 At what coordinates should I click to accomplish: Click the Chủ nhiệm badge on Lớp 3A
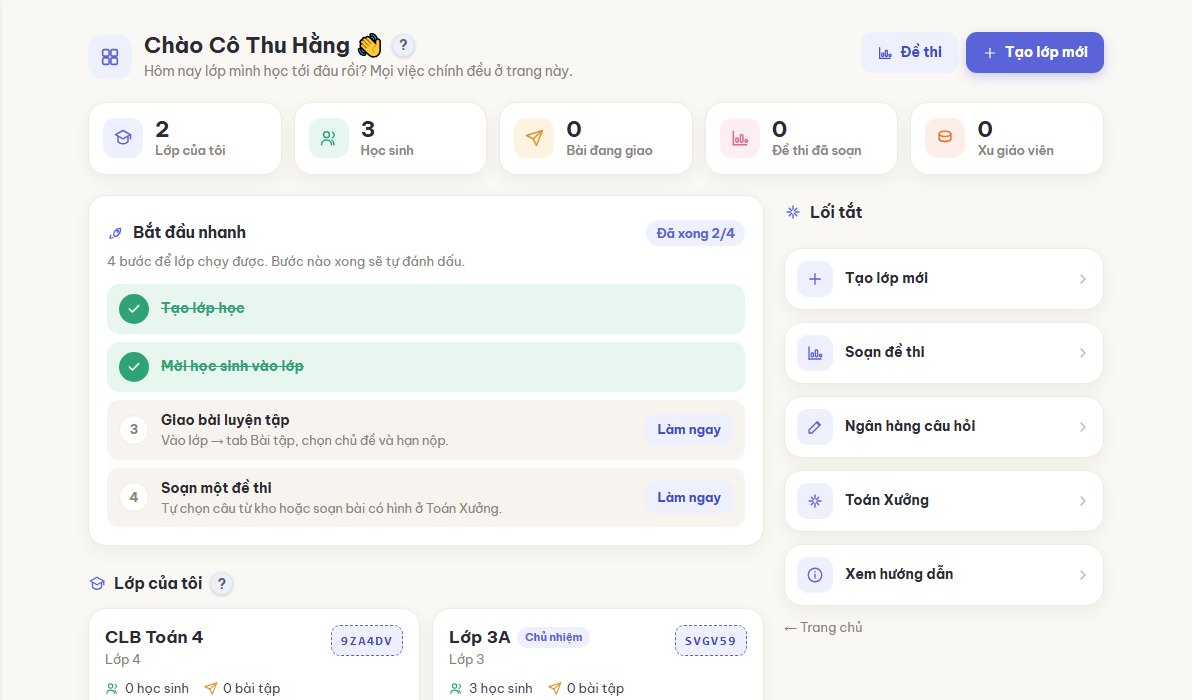click(x=553, y=638)
